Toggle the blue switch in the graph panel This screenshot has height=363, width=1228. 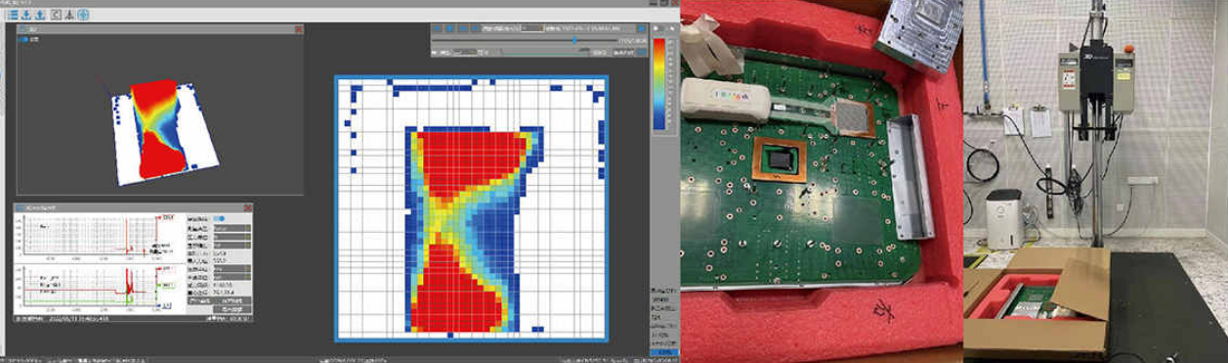(219, 218)
